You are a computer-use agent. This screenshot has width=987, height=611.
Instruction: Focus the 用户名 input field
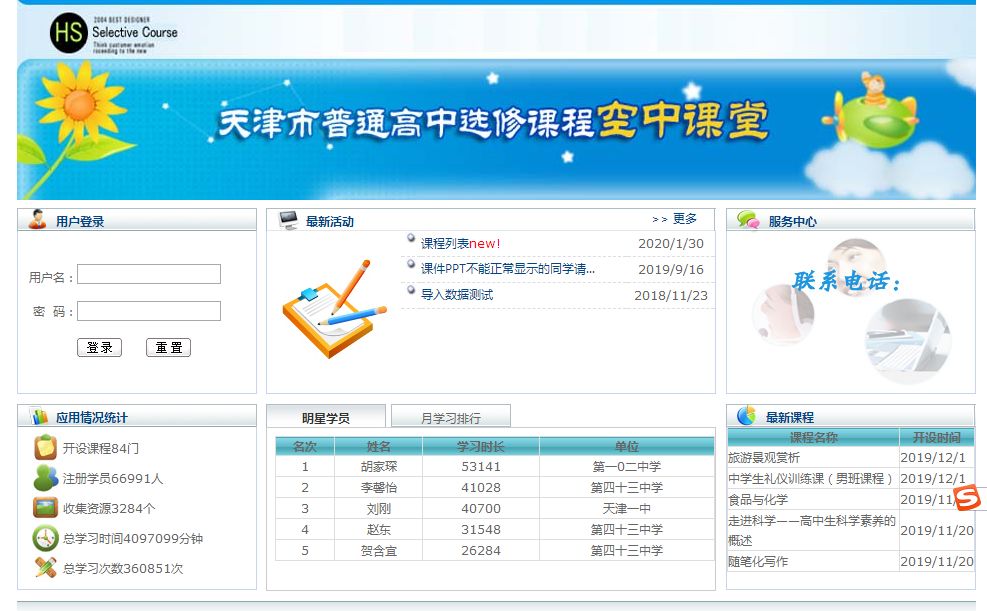[x=149, y=274]
